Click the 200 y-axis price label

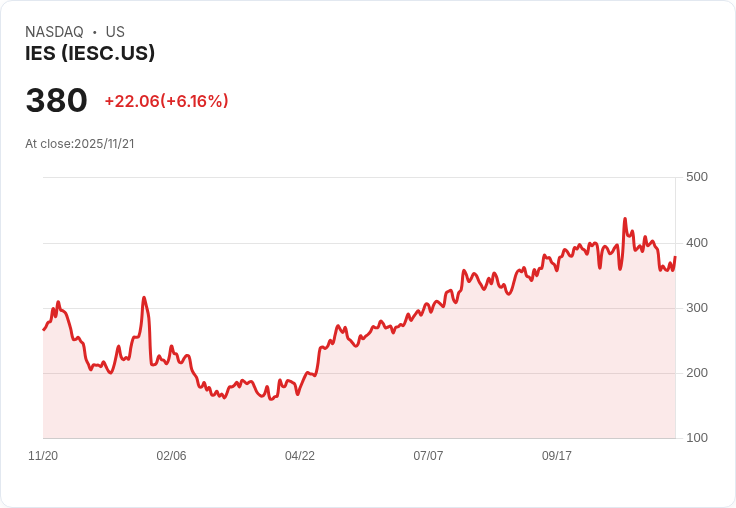[697, 373]
